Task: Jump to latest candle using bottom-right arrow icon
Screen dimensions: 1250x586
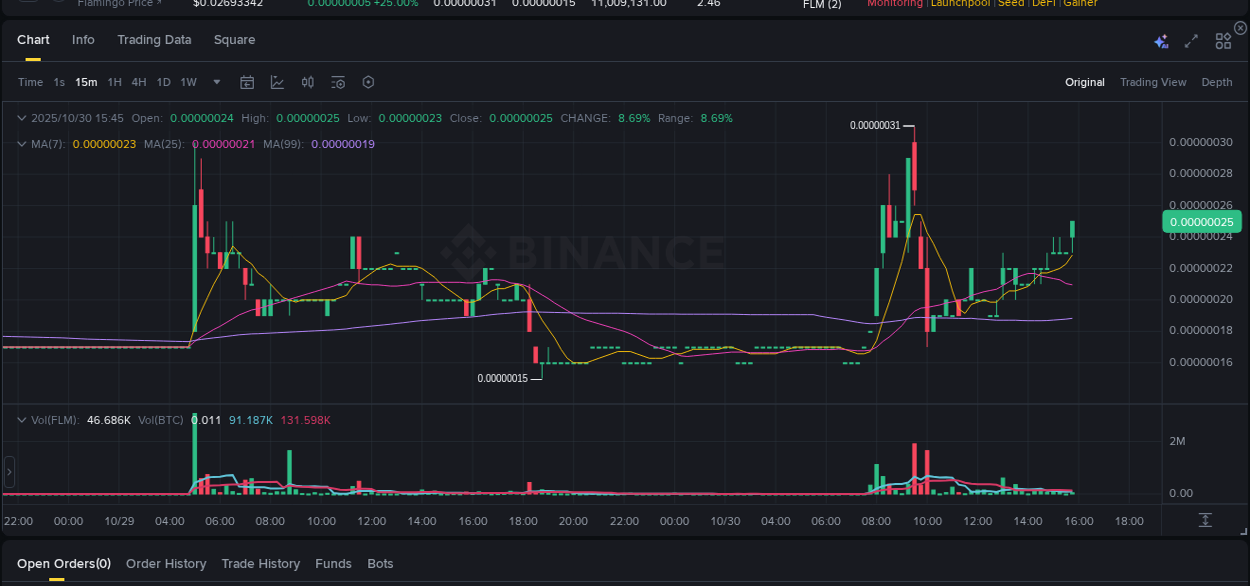Action: [x=1205, y=519]
